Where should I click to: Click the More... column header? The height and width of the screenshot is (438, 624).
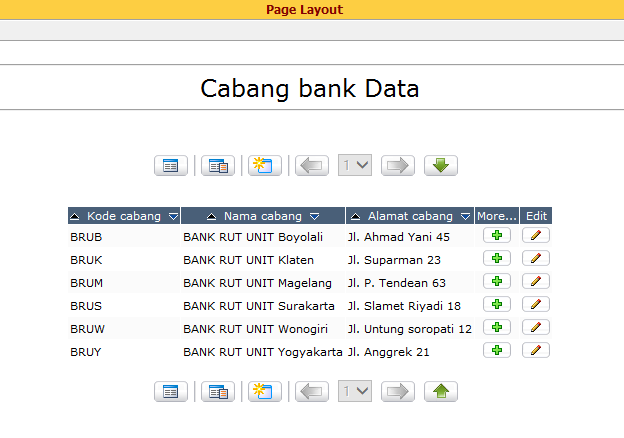pos(497,216)
